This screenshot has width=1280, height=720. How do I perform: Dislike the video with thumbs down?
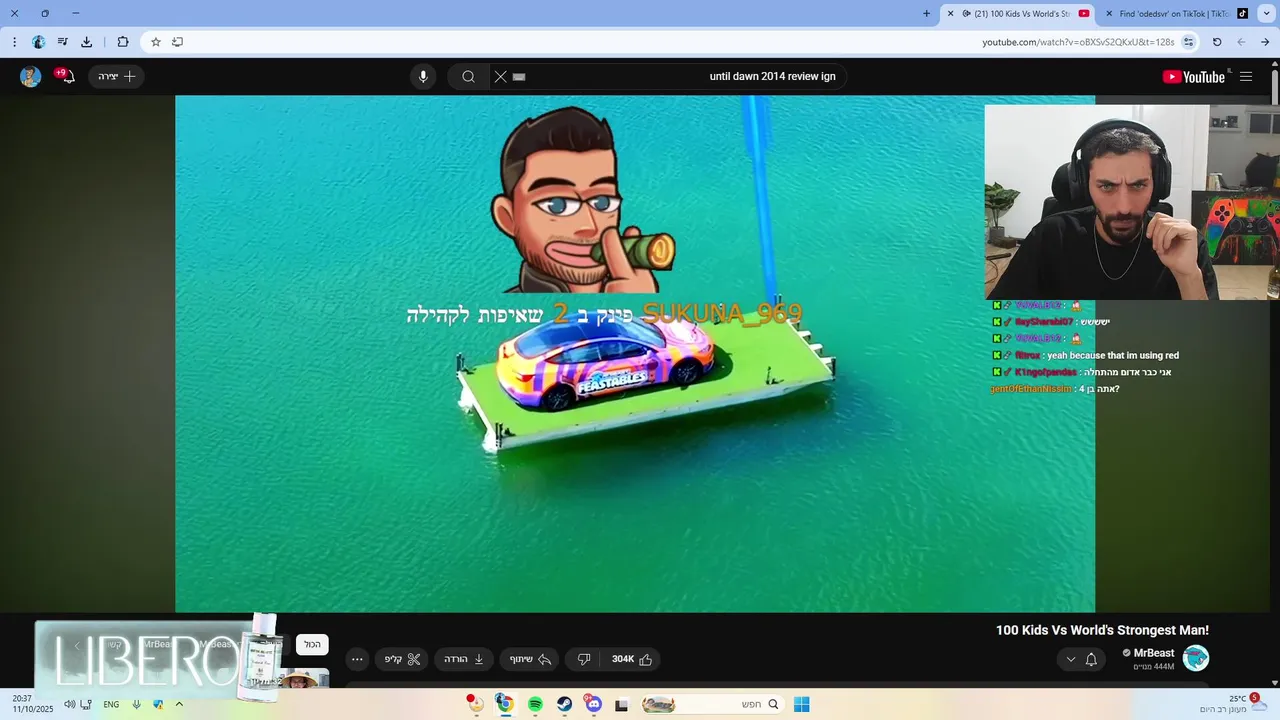point(584,659)
